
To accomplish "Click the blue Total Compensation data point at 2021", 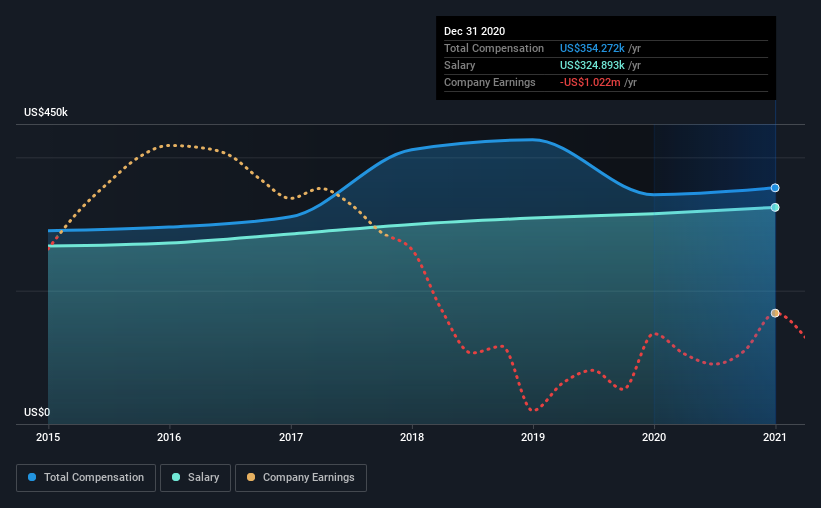I will tap(775, 188).
